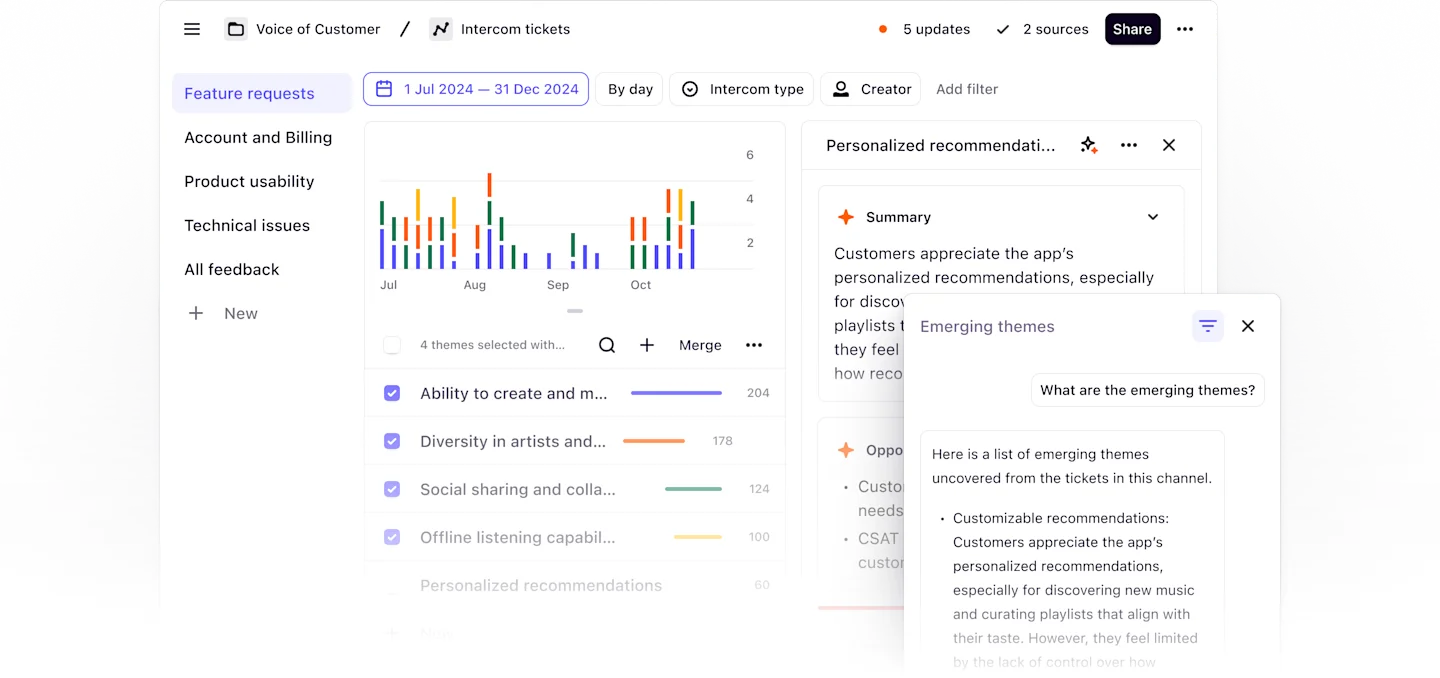Screen dimensions: 1440x678
Task: Click the Voice of Customer folder icon
Action: coord(236,29)
